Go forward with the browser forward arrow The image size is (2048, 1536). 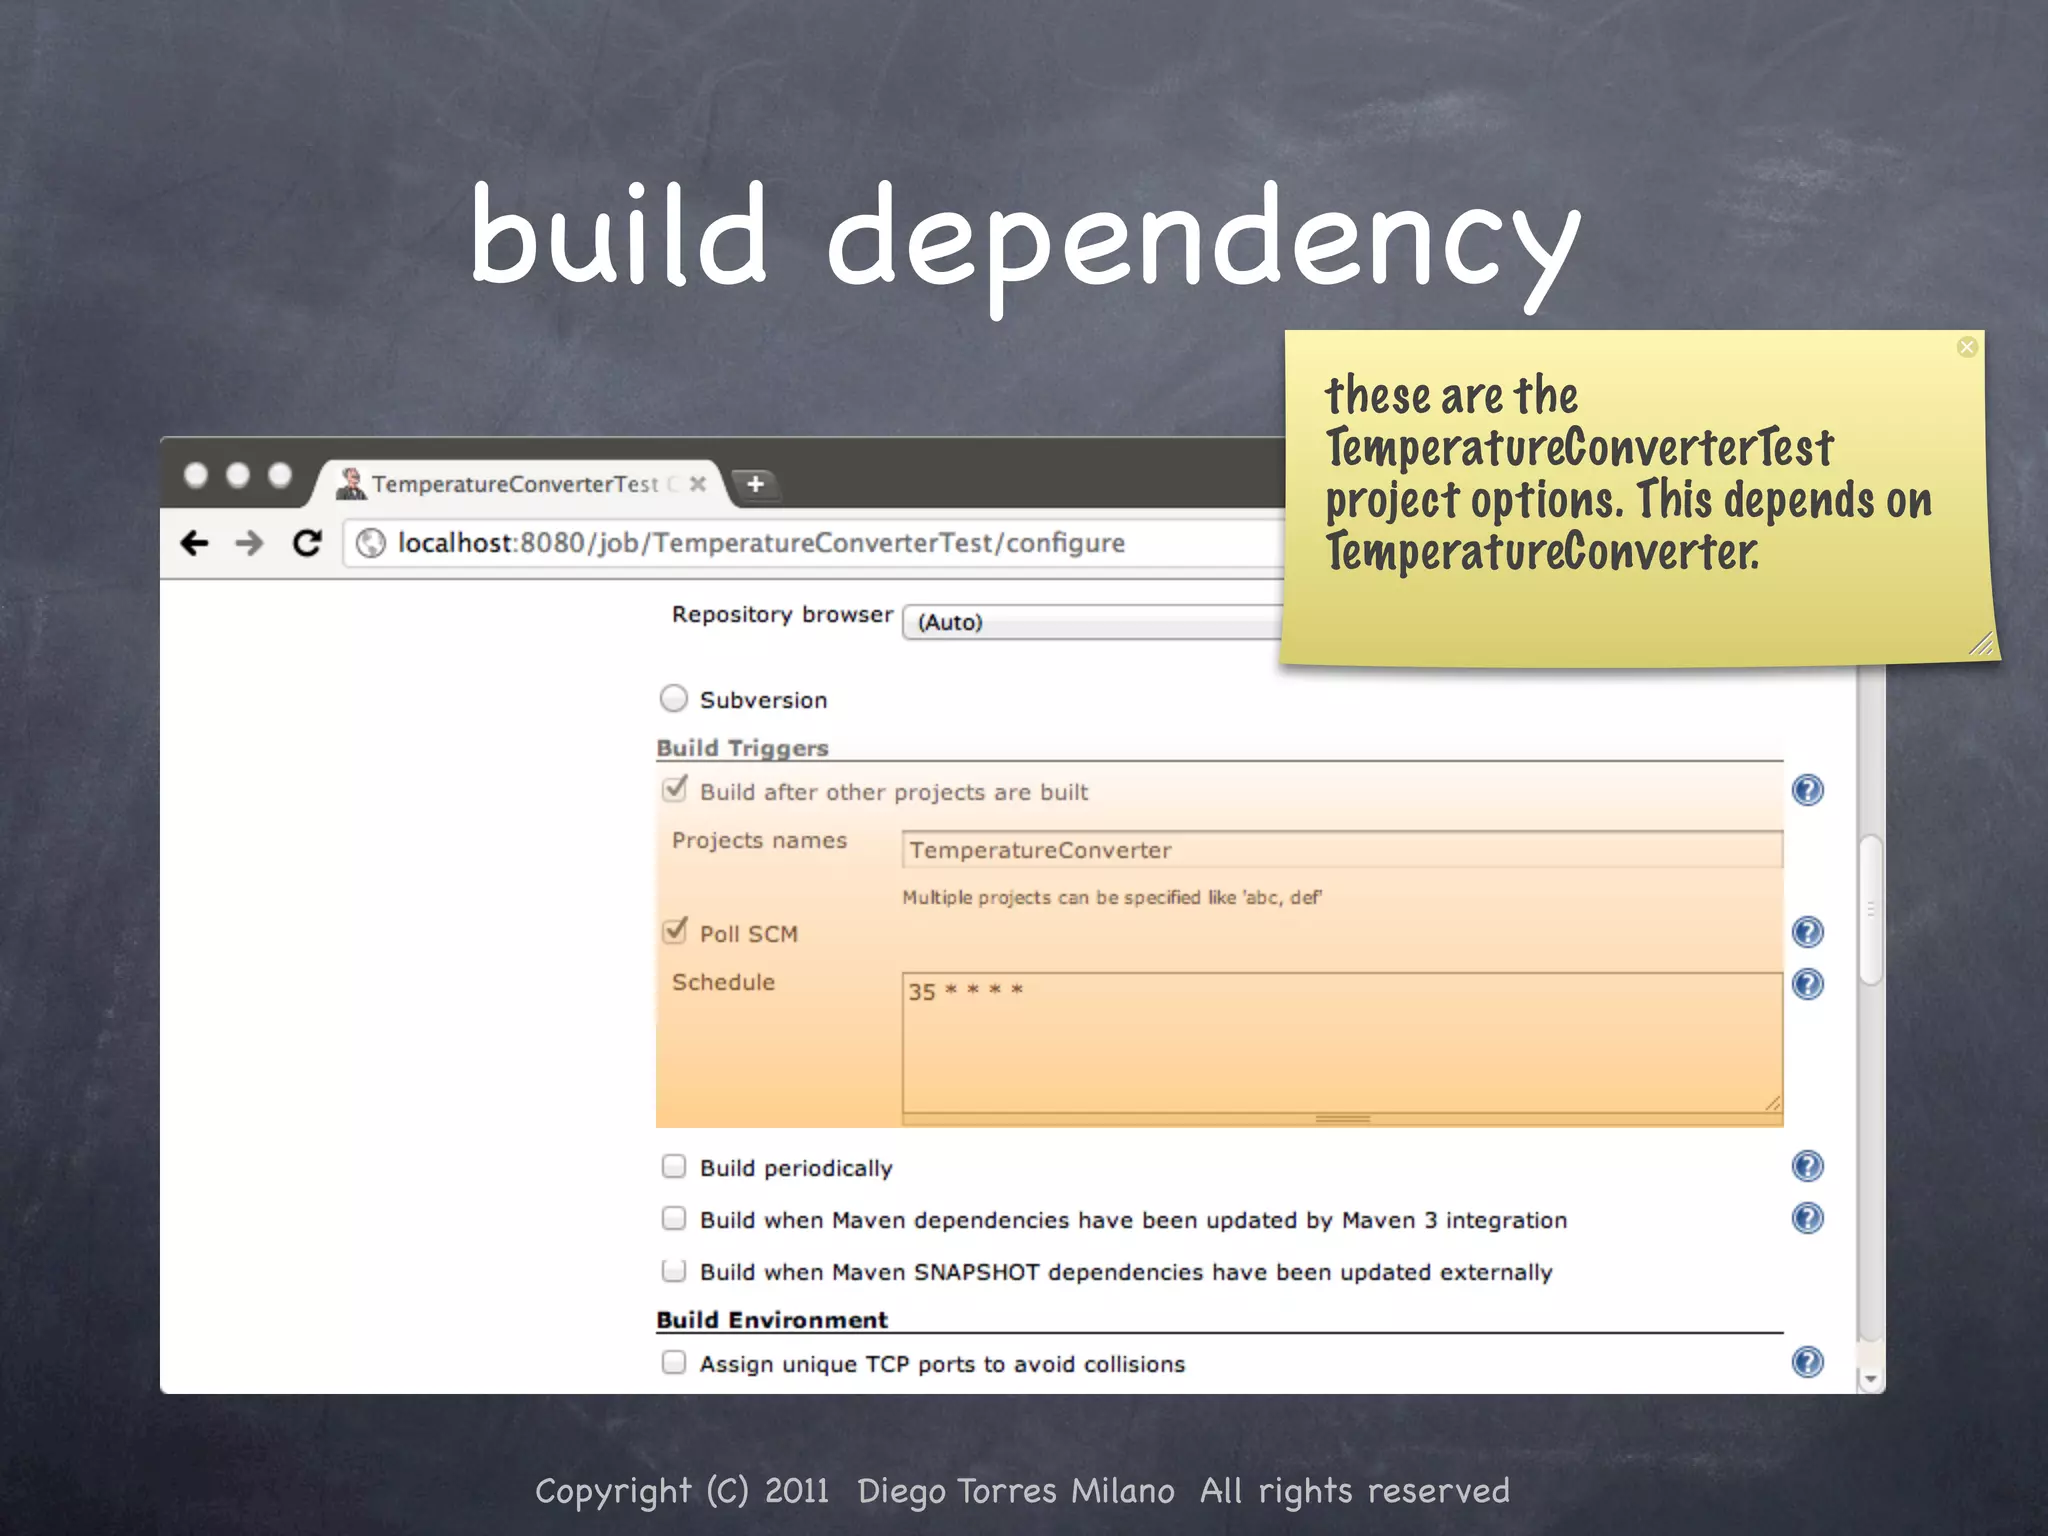250,543
